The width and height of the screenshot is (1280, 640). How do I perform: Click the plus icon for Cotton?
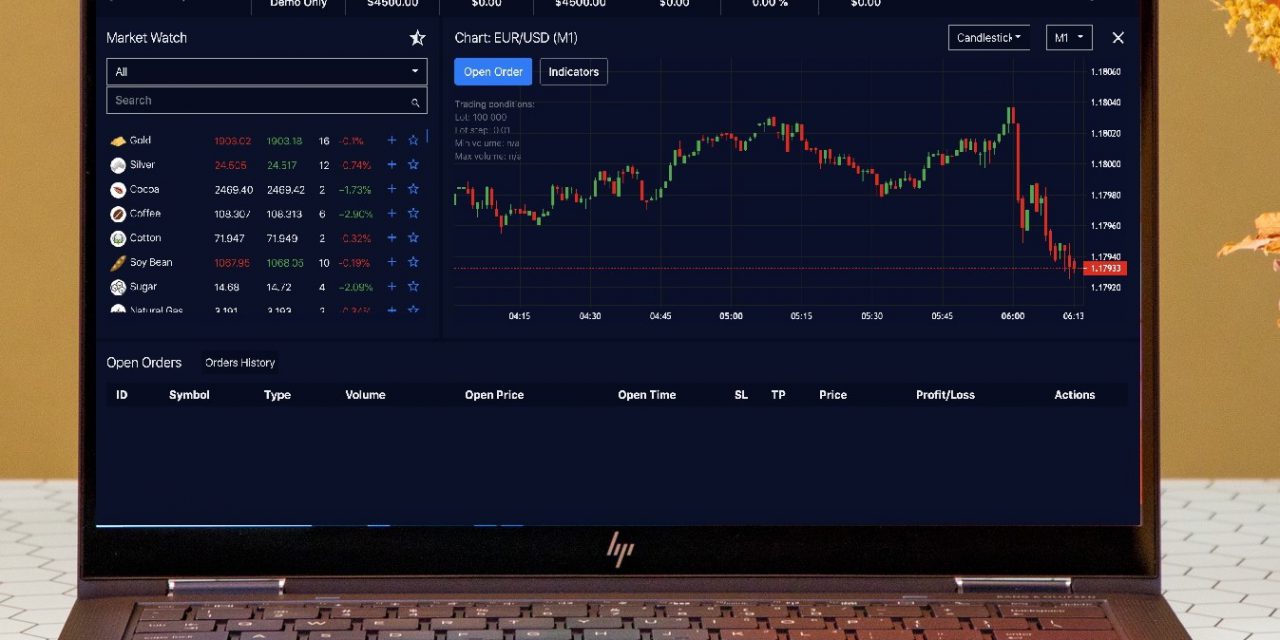pyautogui.click(x=392, y=238)
